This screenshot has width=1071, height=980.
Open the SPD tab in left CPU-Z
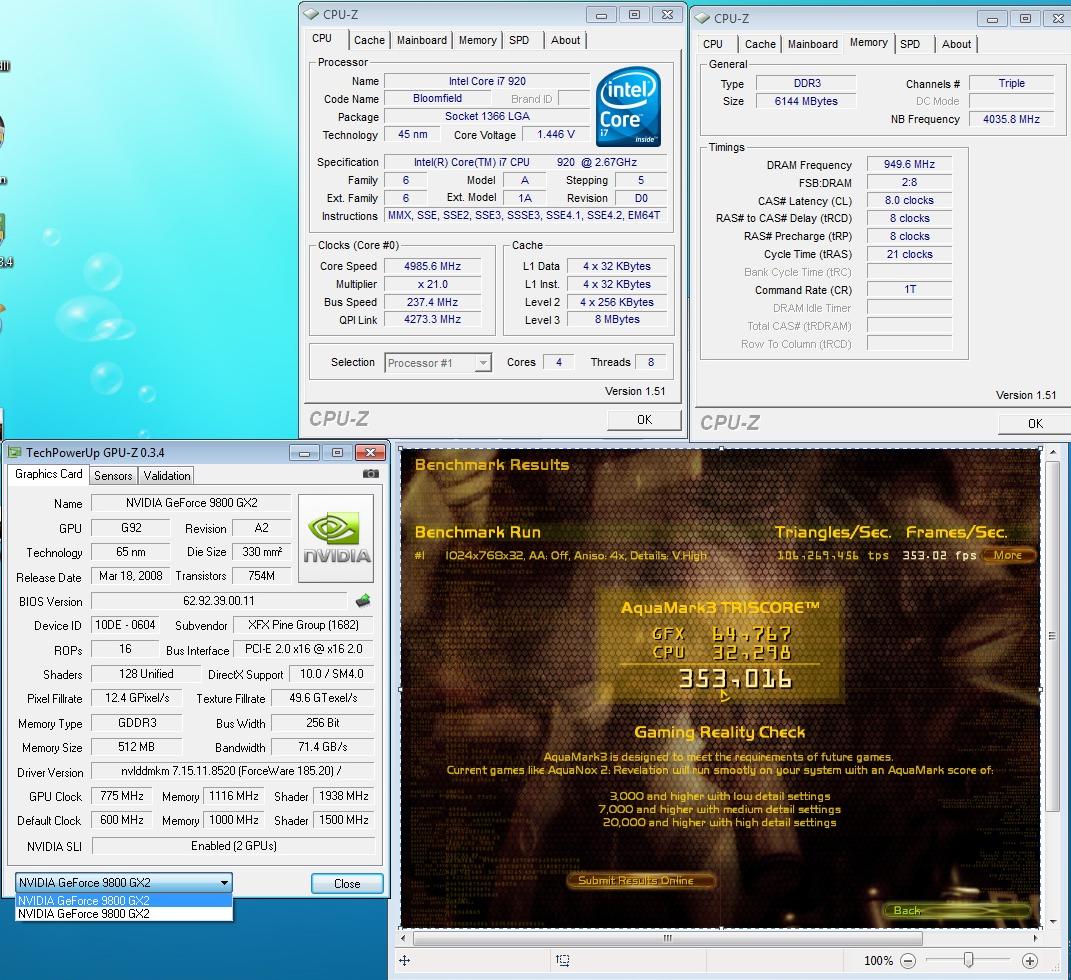pyautogui.click(x=519, y=40)
